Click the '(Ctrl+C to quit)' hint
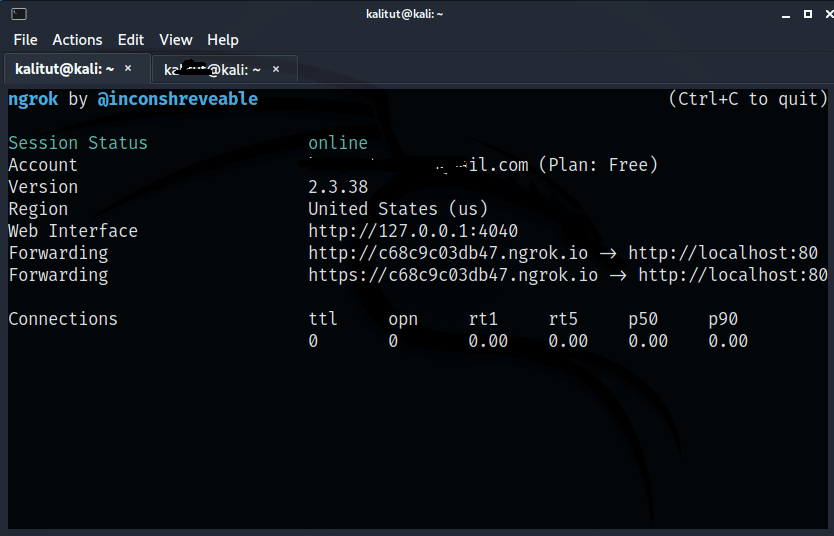This screenshot has width=834, height=536. tap(748, 99)
